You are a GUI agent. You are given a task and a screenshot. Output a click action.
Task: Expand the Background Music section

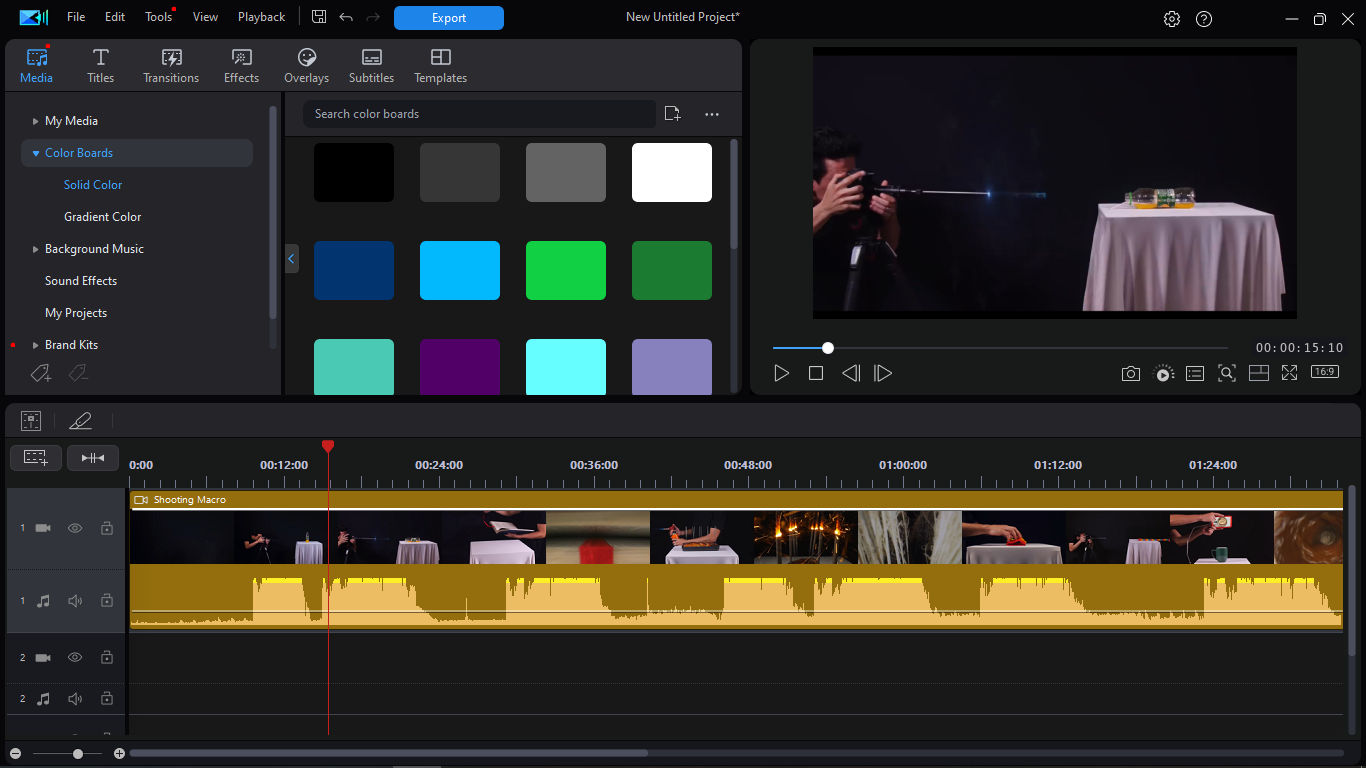36,249
